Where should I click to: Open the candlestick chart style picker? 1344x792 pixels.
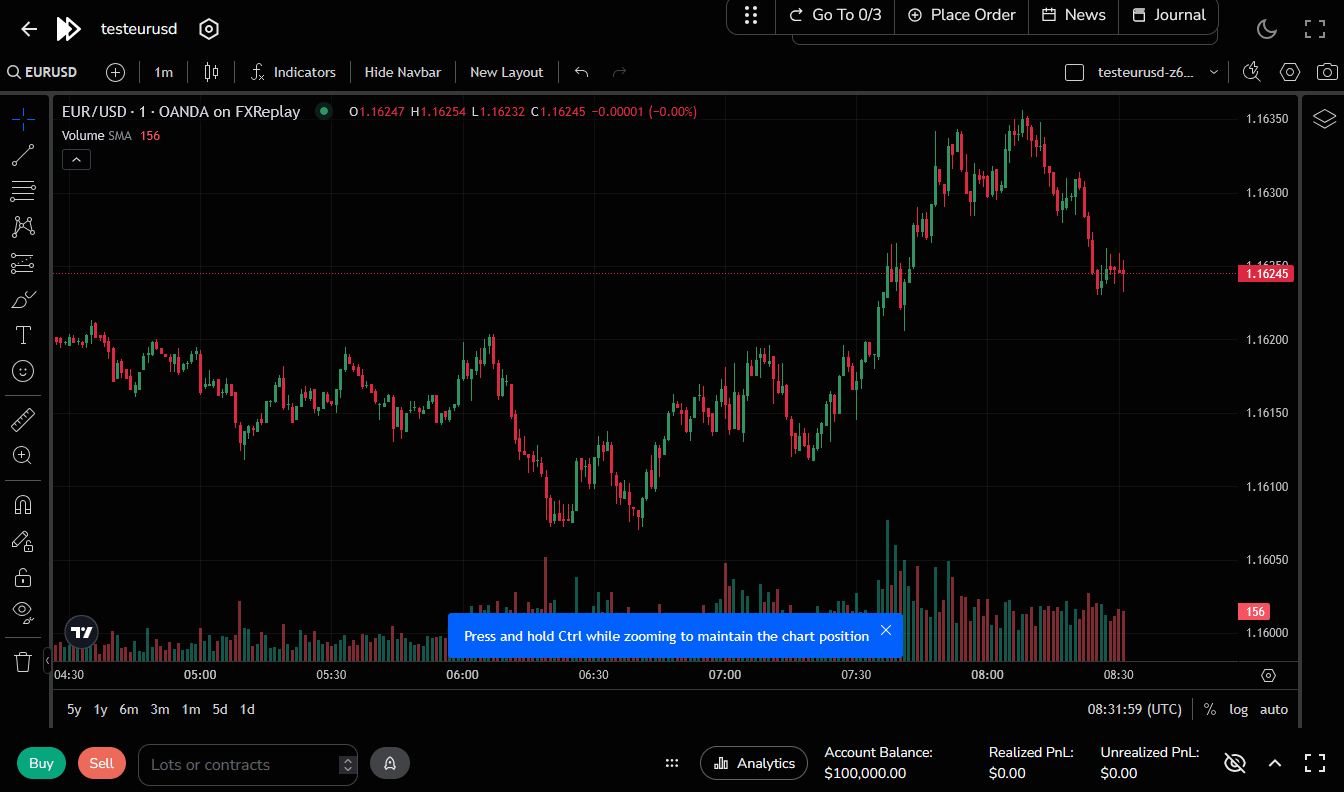coord(211,72)
